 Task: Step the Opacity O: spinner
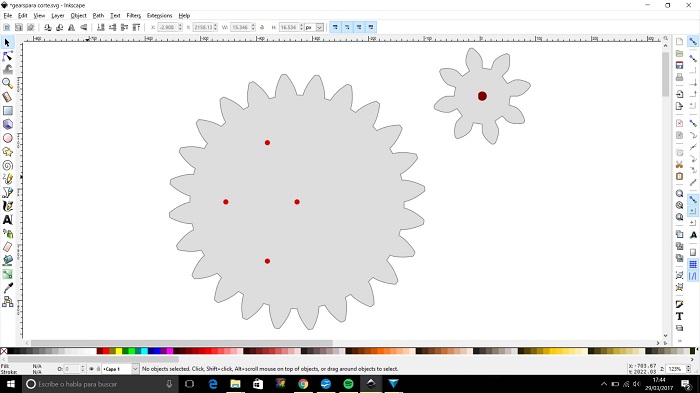click(x=82, y=369)
